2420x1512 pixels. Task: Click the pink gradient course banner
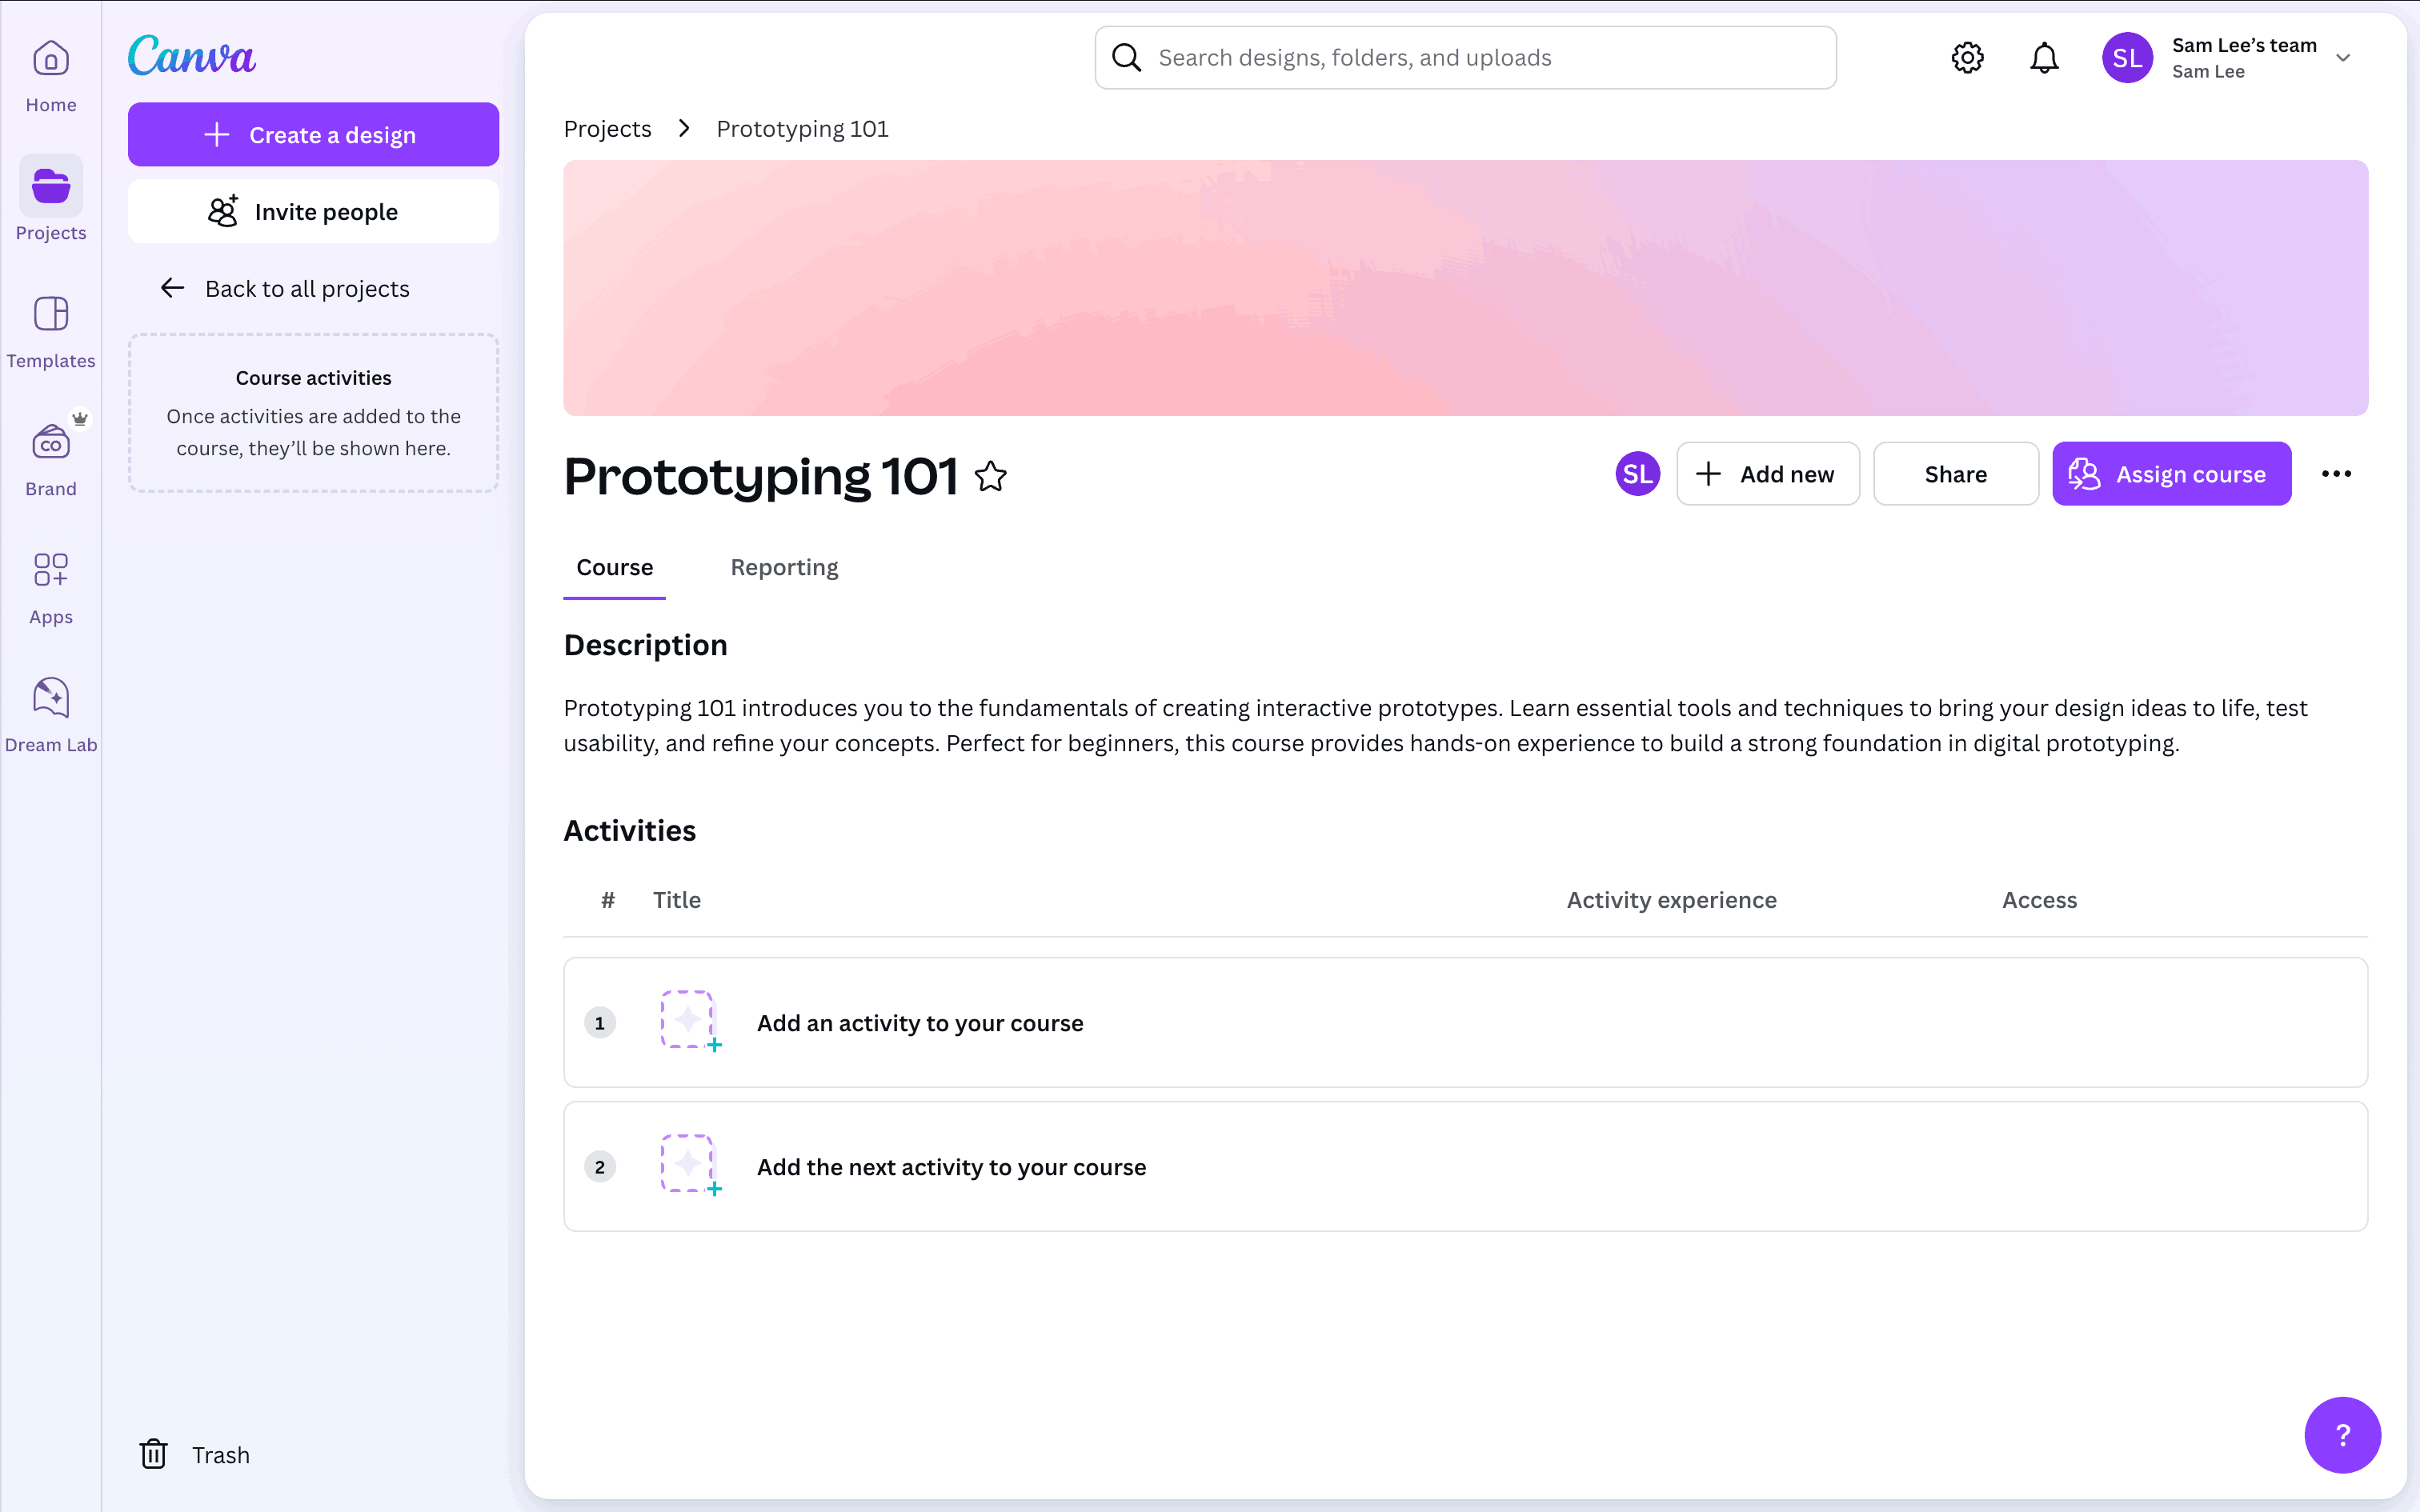(x=1465, y=288)
